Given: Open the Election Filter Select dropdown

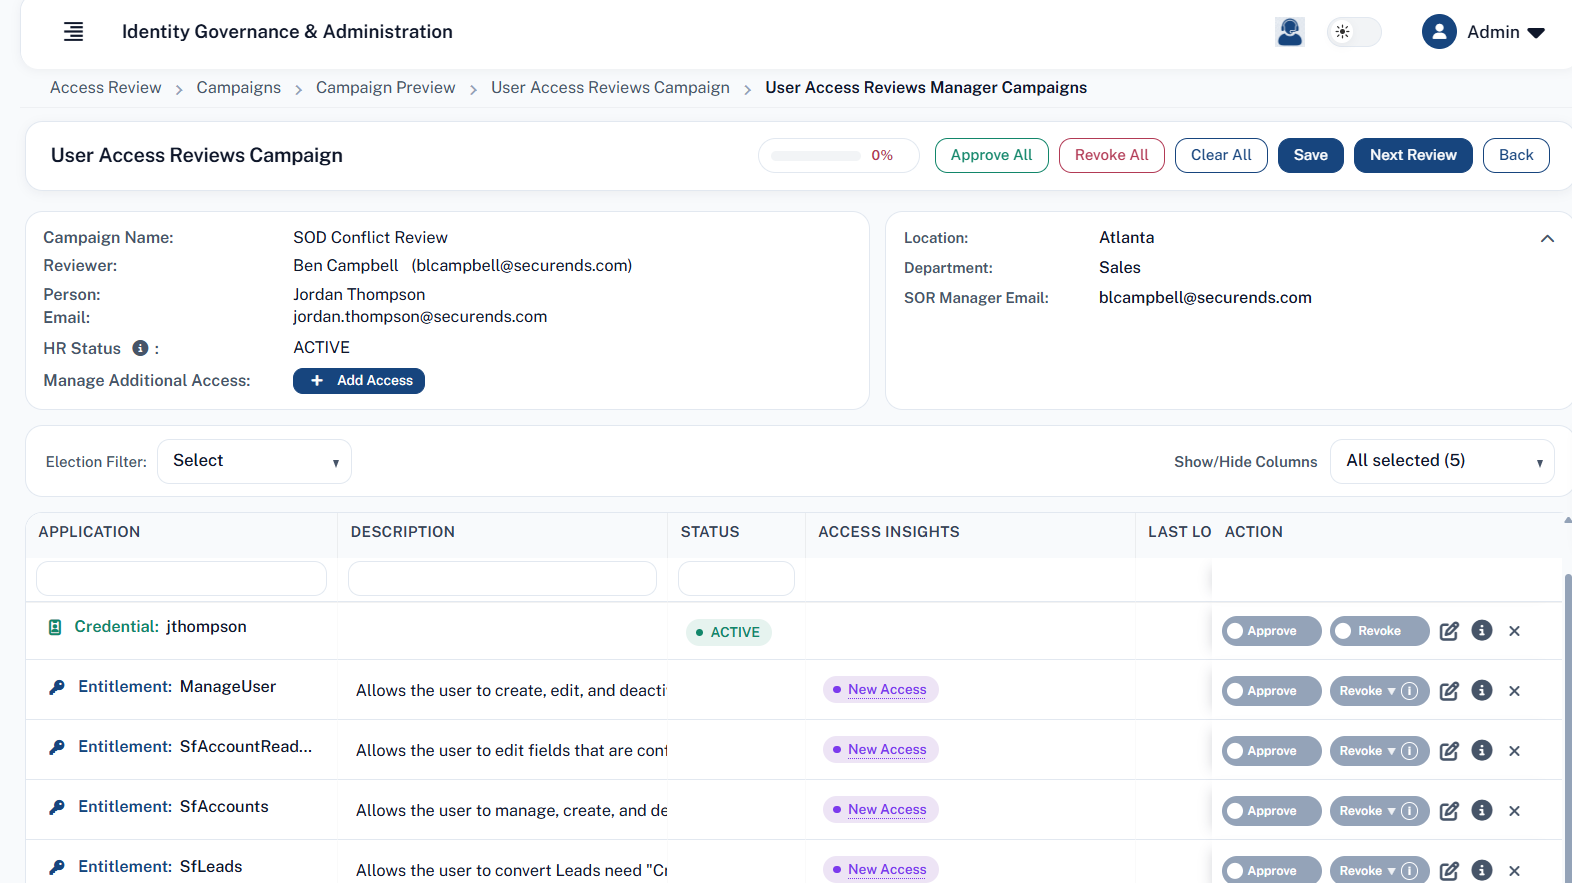Looking at the screenshot, I should [254, 461].
